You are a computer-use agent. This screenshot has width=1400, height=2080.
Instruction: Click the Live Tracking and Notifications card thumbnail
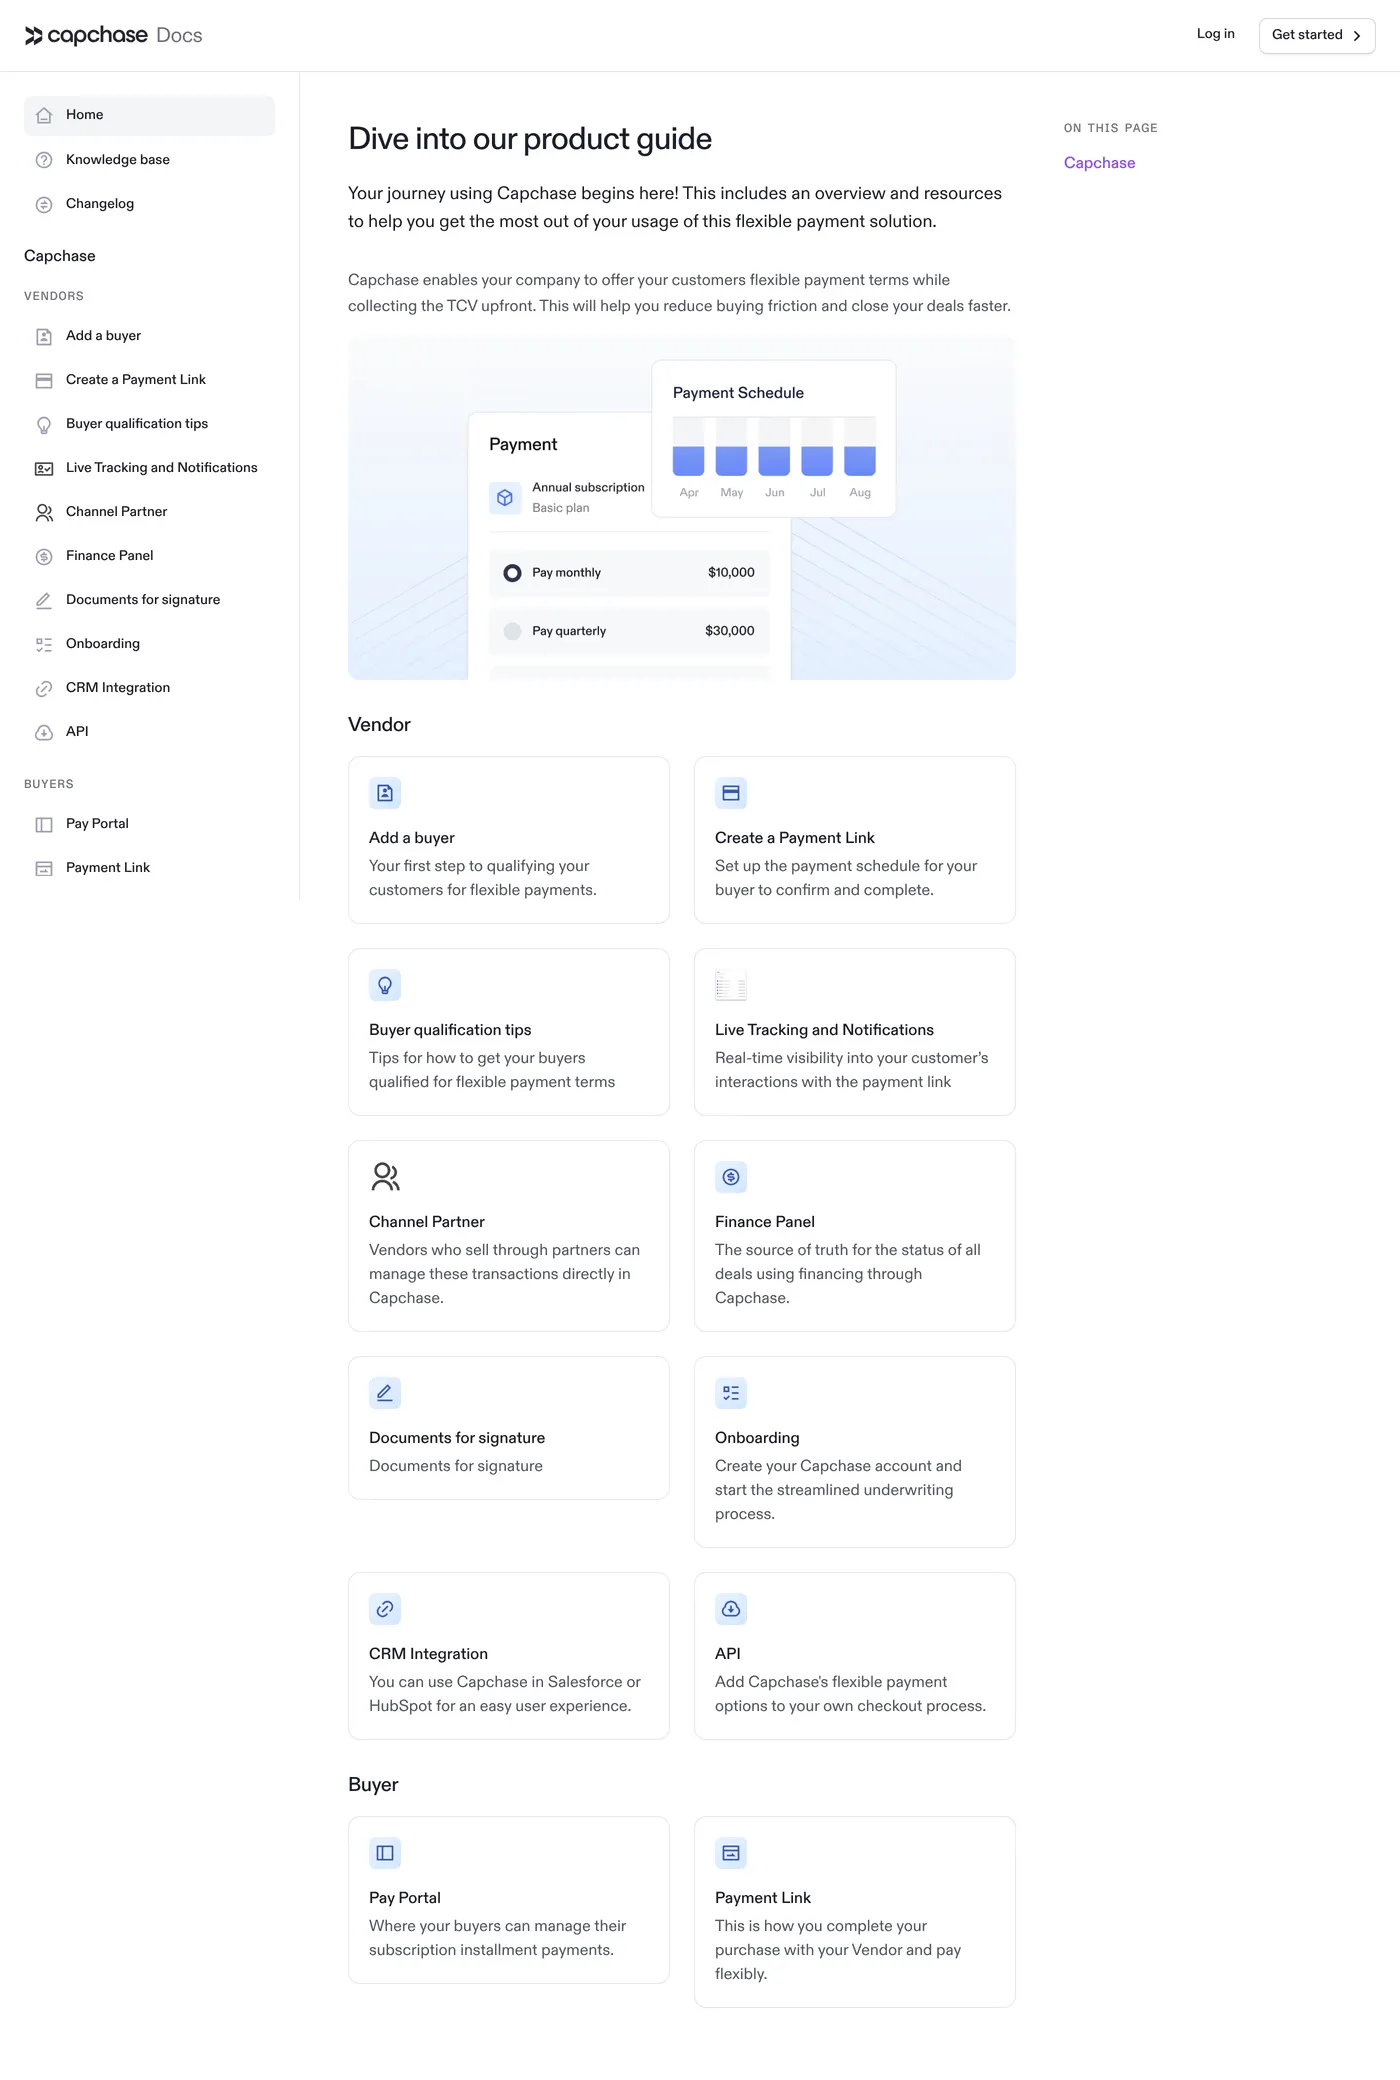[x=731, y=985]
